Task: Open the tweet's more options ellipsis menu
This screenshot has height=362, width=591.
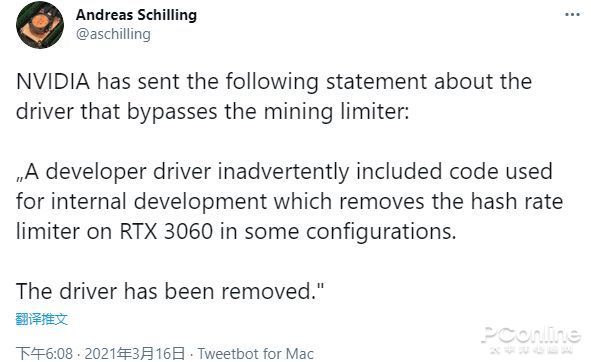Action: (572, 15)
